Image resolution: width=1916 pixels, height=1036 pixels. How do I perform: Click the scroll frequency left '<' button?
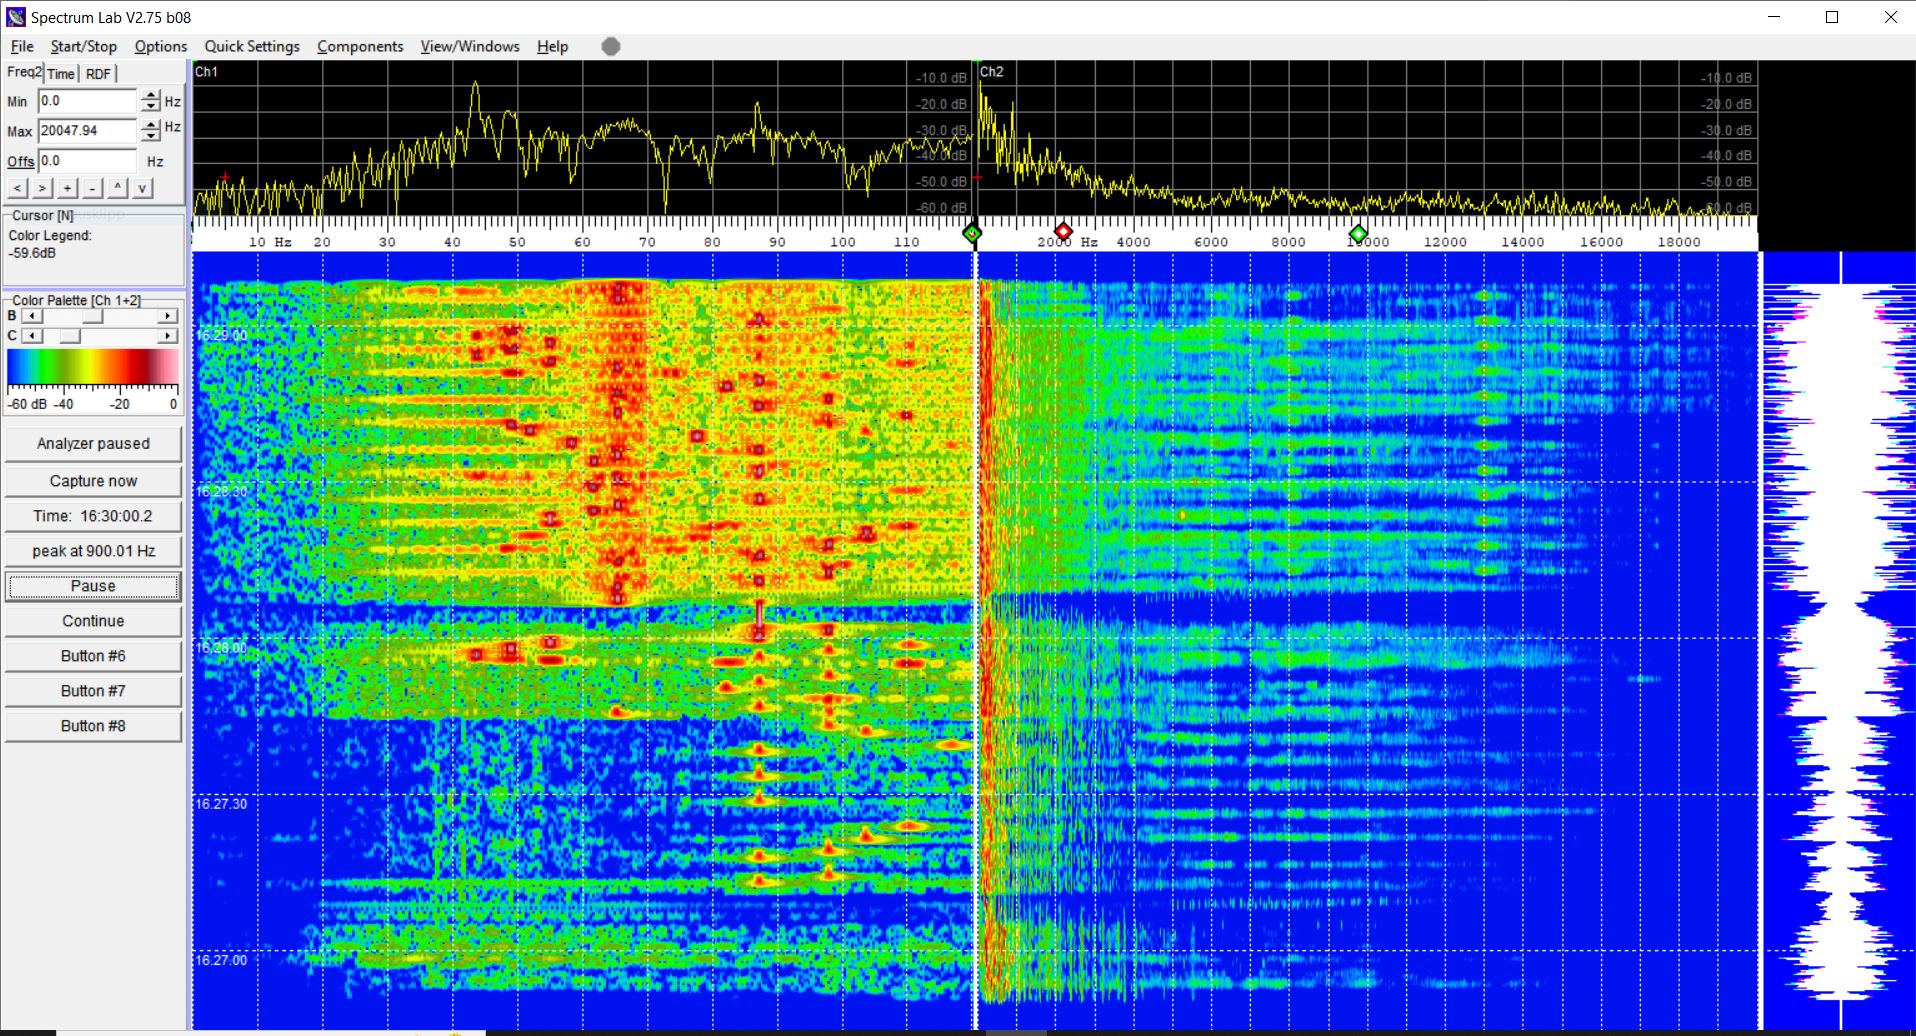(x=18, y=188)
